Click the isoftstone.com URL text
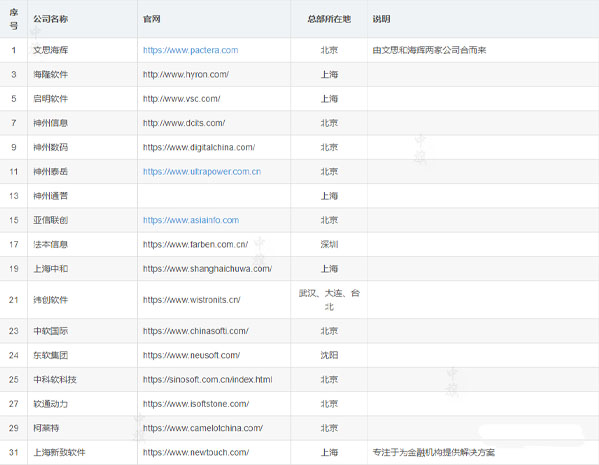 click(196, 404)
